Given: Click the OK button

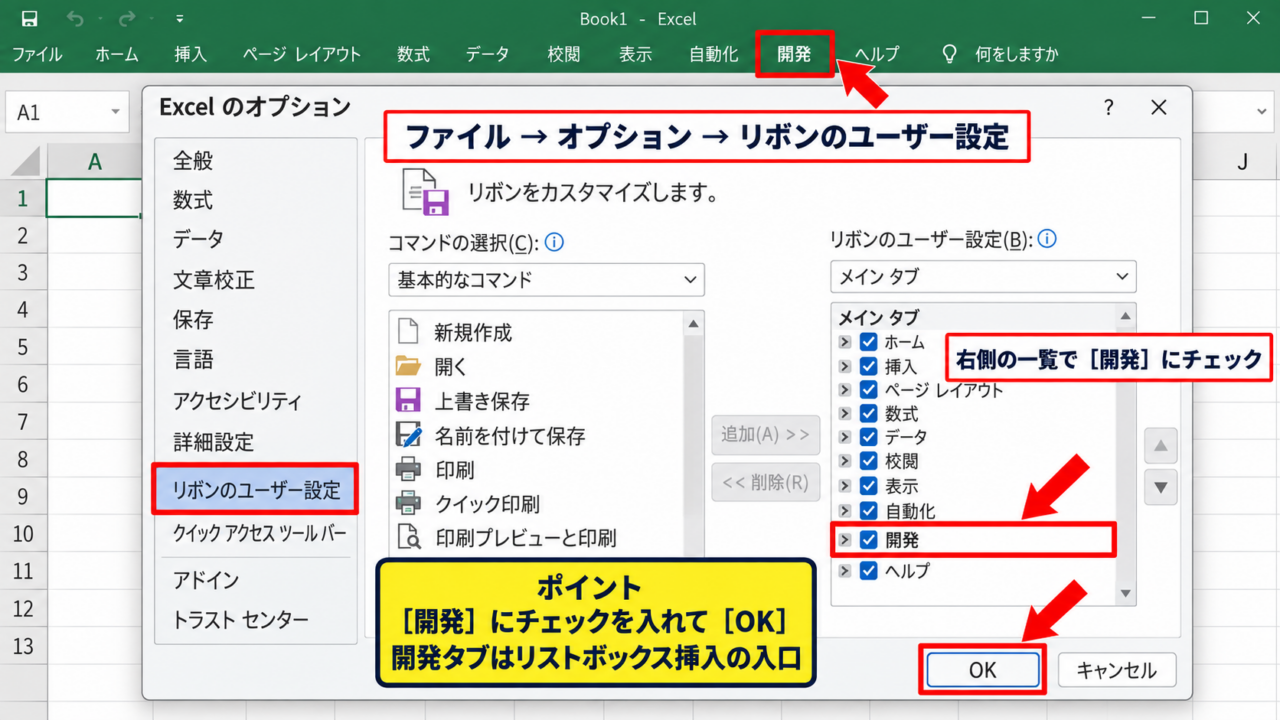Looking at the screenshot, I should (983, 670).
